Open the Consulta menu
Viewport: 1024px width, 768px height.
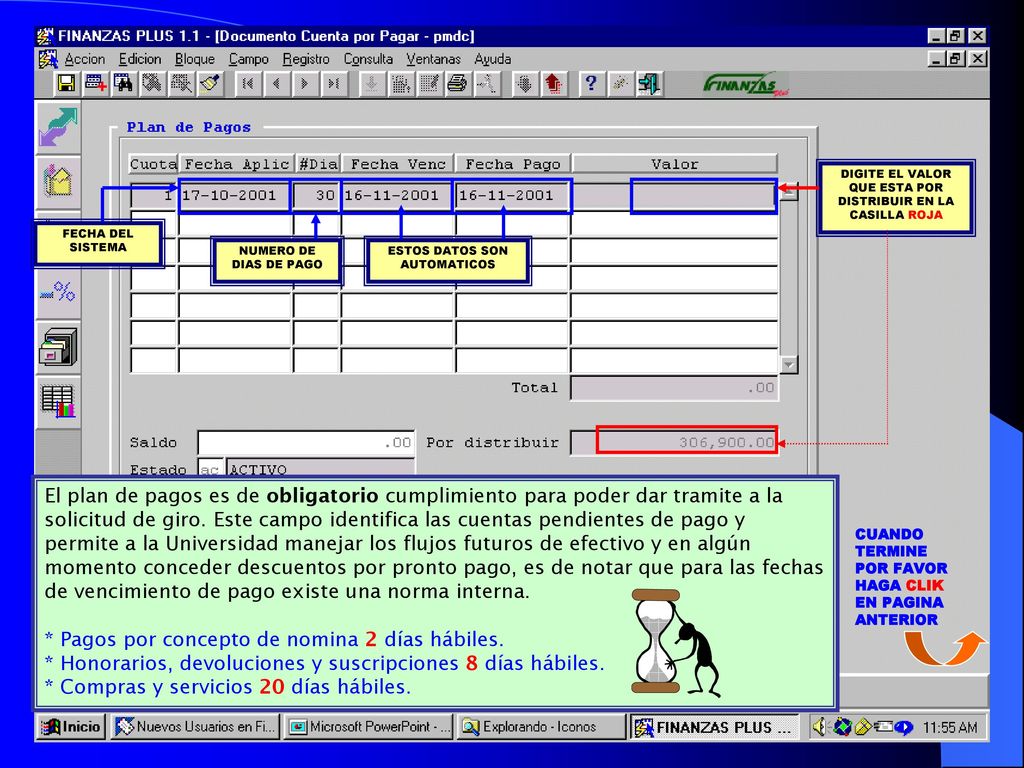click(x=368, y=59)
